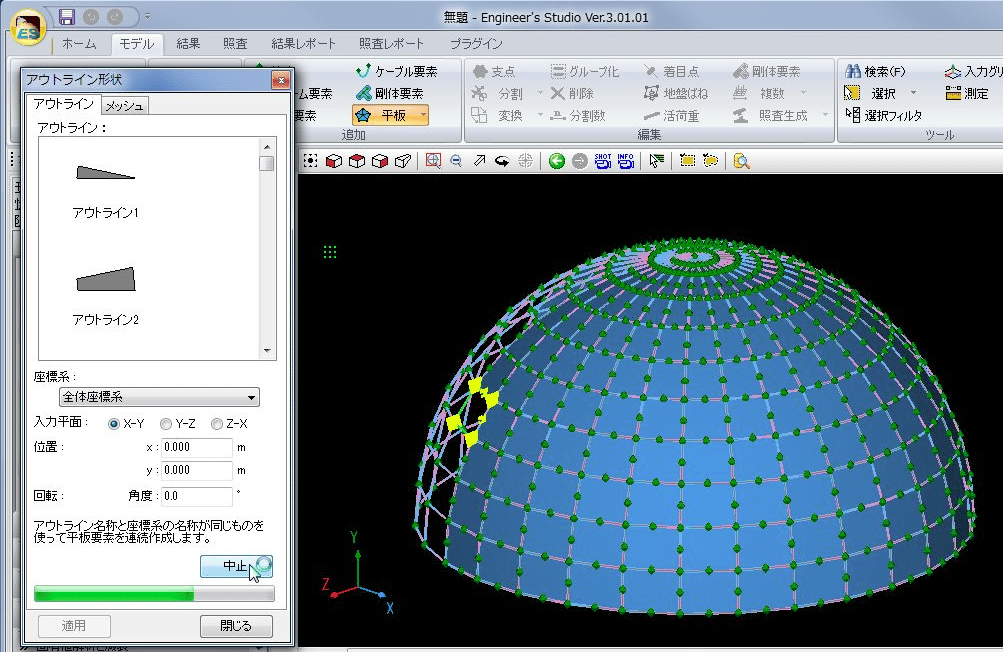Image resolution: width=1003 pixels, height=652 pixels.
Task: Select the X-Y input plane radio button
Action: click(x=114, y=424)
